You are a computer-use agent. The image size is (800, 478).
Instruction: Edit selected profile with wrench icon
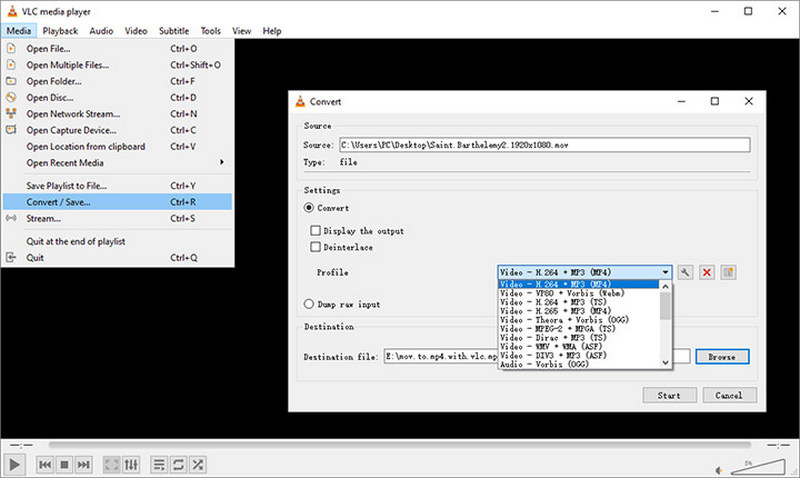click(x=686, y=272)
